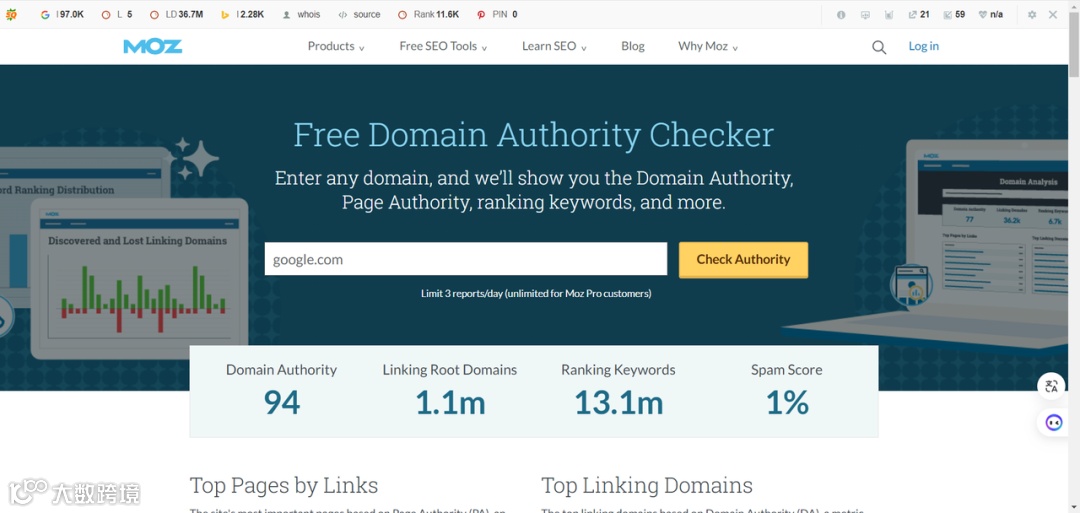The width and height of the screenshot is (1080, 513).
Task: Open the site search magnifier
Action: [x=879, y=47]
